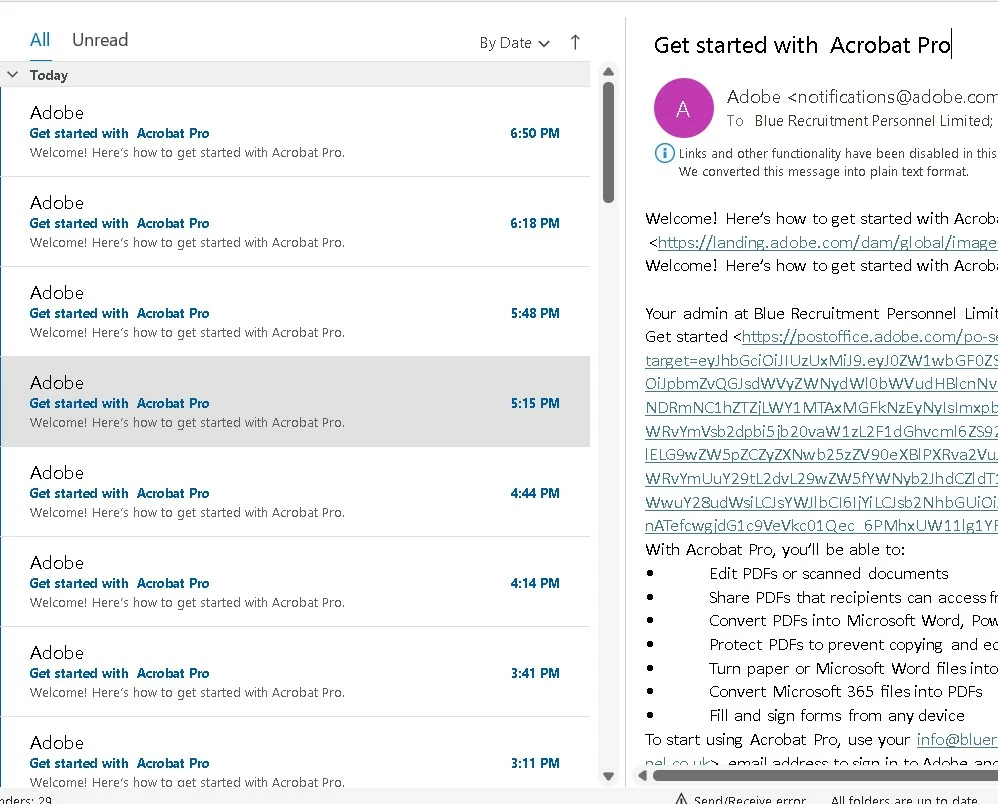Open the landing.adobe.com image link
This screenshot has height=804, width=998.
827,243
